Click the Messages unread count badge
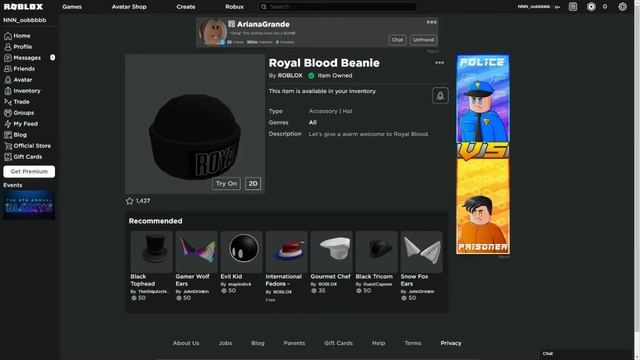The height and width of the screenshot is (360, 640). tap(53, 58)
